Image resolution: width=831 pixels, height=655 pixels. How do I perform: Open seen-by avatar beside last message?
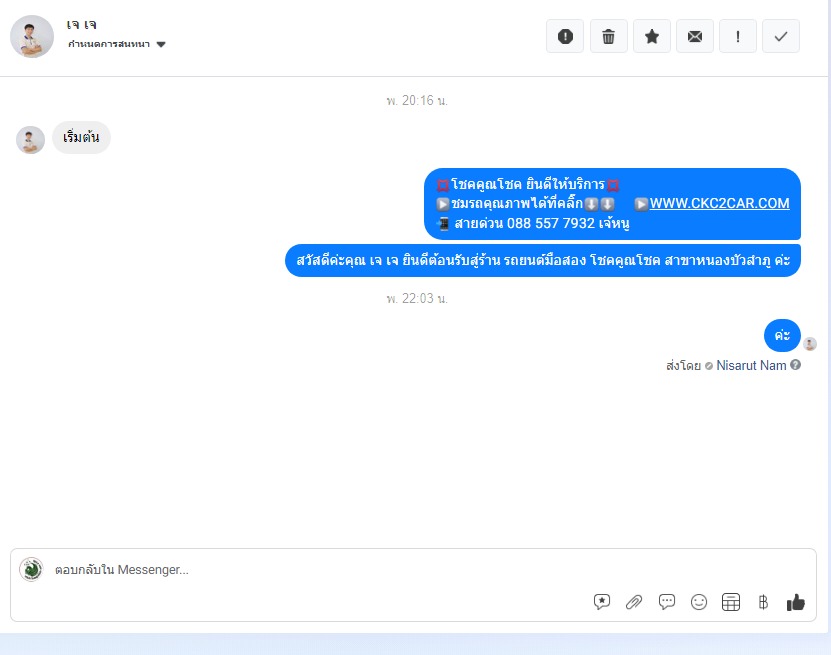pyautogui.click(x=810, y=344)
